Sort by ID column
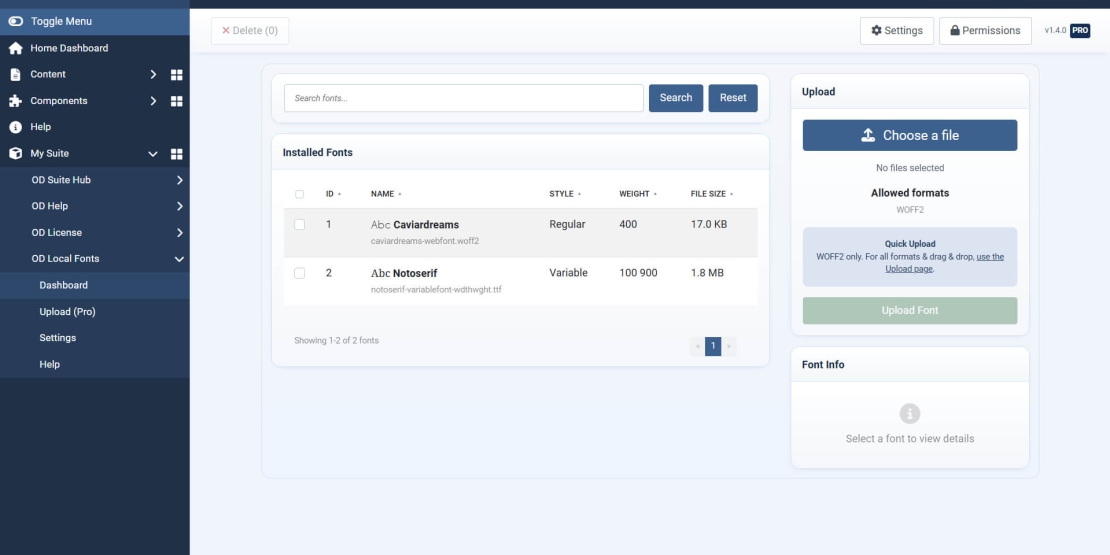Viewport: 1110px width, 555px height. (x=333, y=194)
